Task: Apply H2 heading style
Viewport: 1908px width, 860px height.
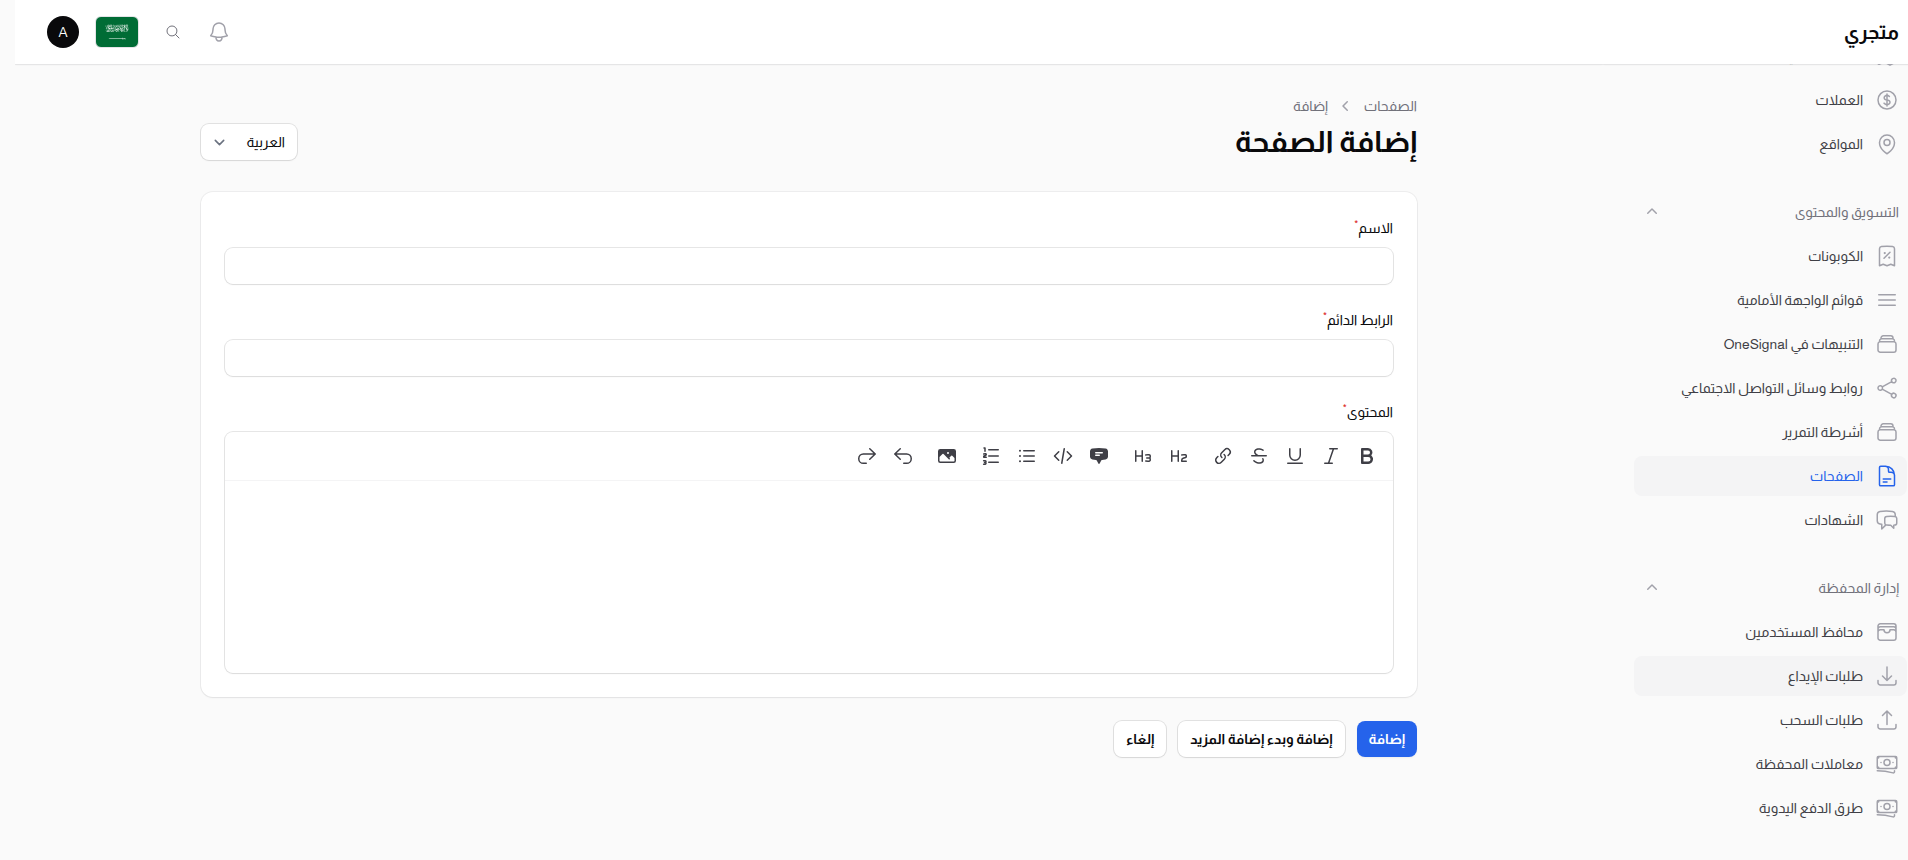Action: pyautogui.click(x=1178, y=456)
